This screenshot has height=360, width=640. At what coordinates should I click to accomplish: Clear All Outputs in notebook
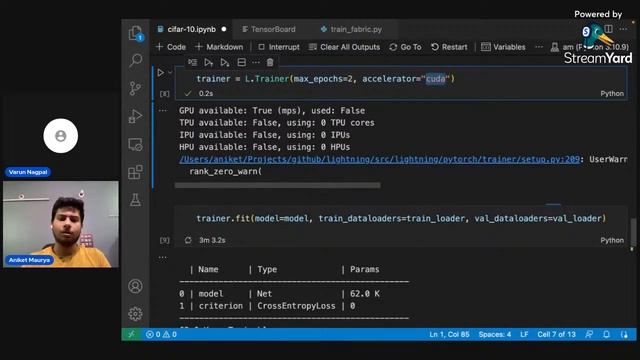point(344,47)
